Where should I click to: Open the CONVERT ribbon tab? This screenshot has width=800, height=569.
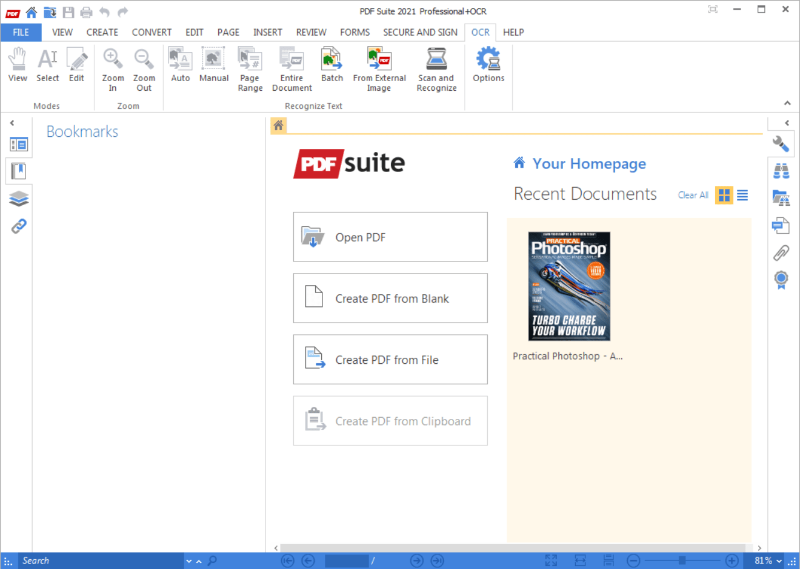(x=151, y=32)
